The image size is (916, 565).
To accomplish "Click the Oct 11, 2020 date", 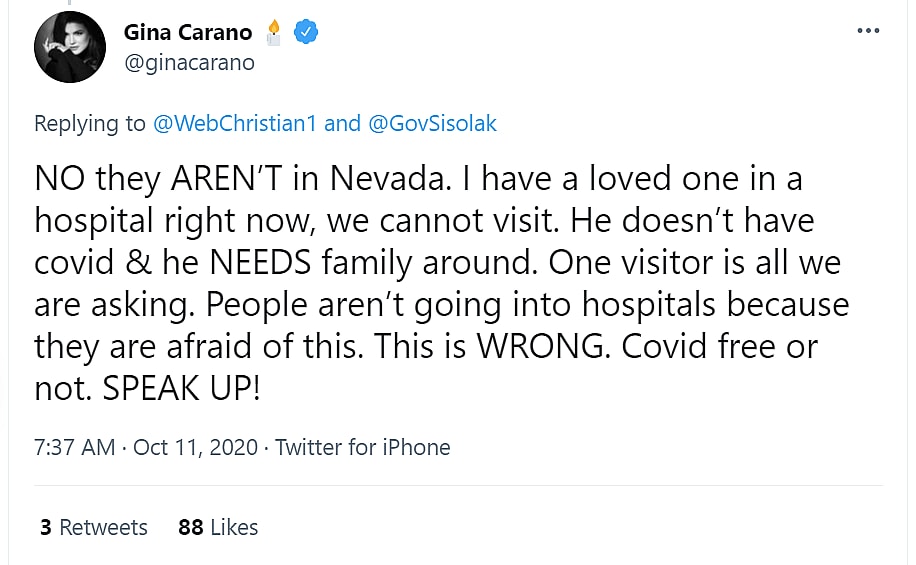I will click(x=195, y=447).
